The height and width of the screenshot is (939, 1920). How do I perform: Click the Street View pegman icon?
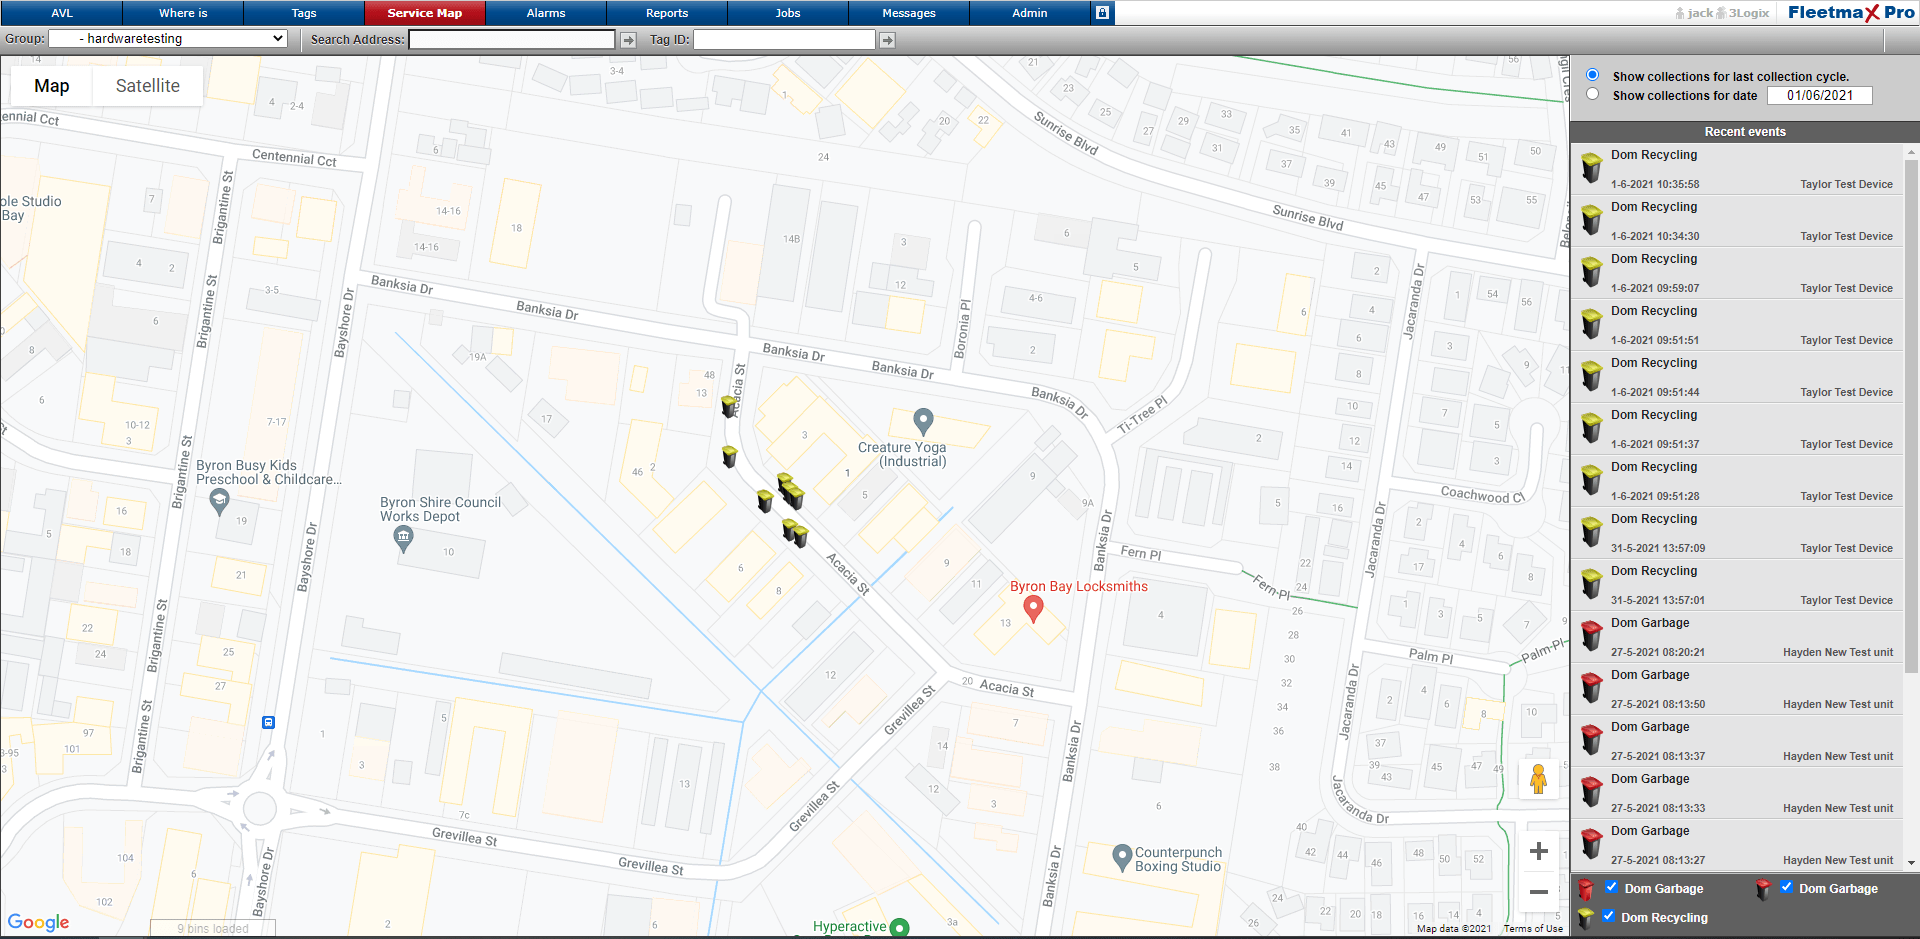click(1539, 778)
